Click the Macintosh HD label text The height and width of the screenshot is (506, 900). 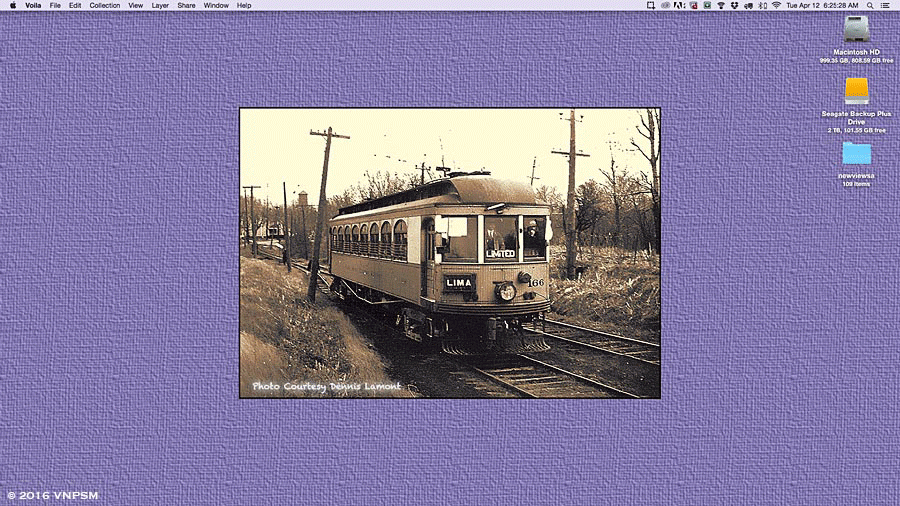(856, 52)
